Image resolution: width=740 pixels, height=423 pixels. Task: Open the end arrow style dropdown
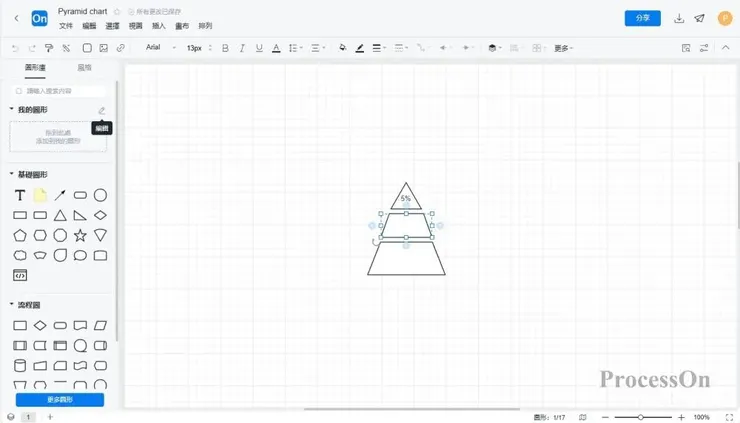click(x=468, y=48)
